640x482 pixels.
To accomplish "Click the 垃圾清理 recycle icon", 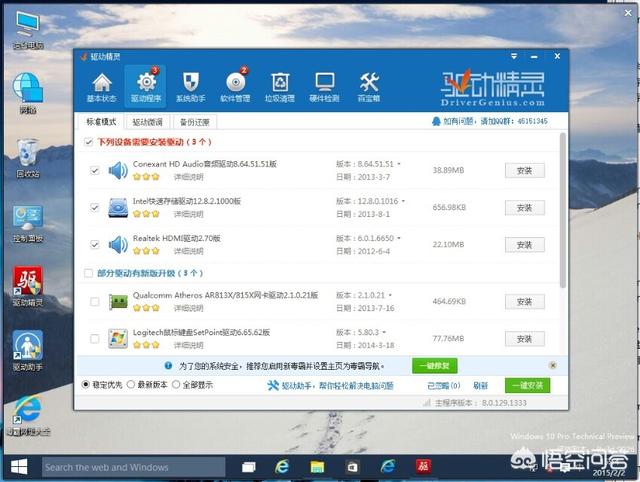I will tap(280, 87).
